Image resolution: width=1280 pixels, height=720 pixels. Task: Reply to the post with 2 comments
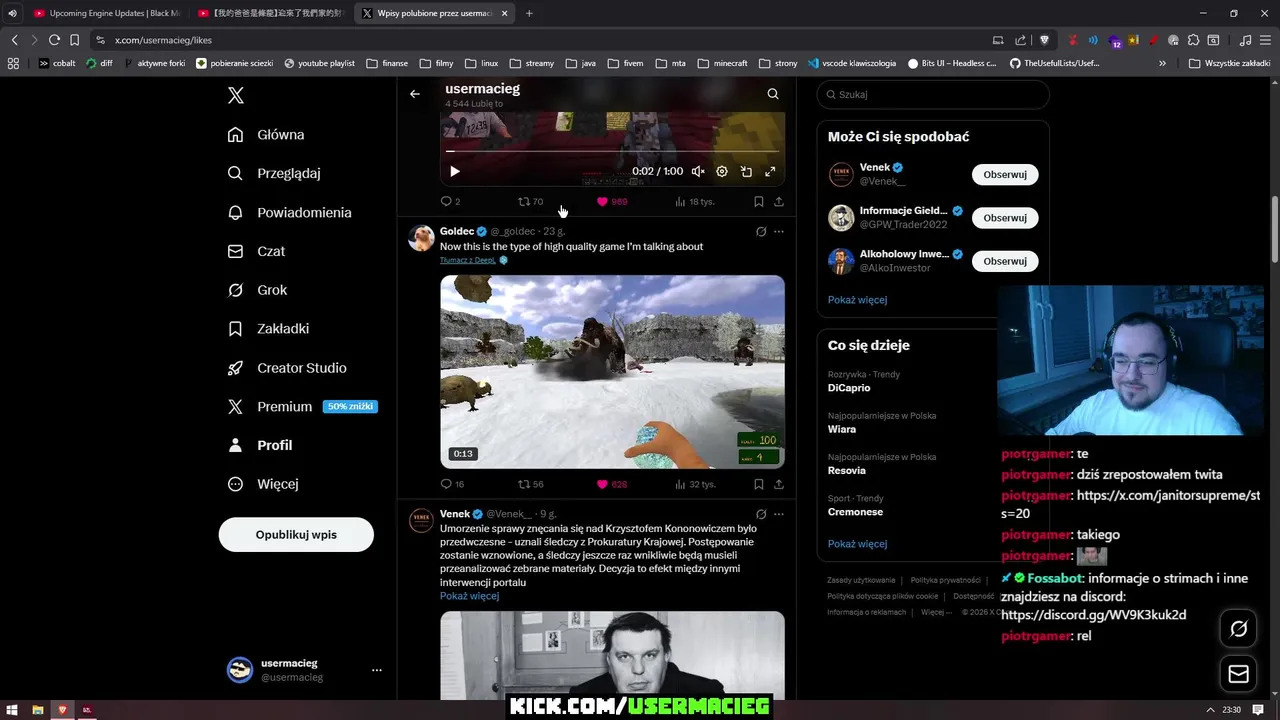[x=451, y=201]
